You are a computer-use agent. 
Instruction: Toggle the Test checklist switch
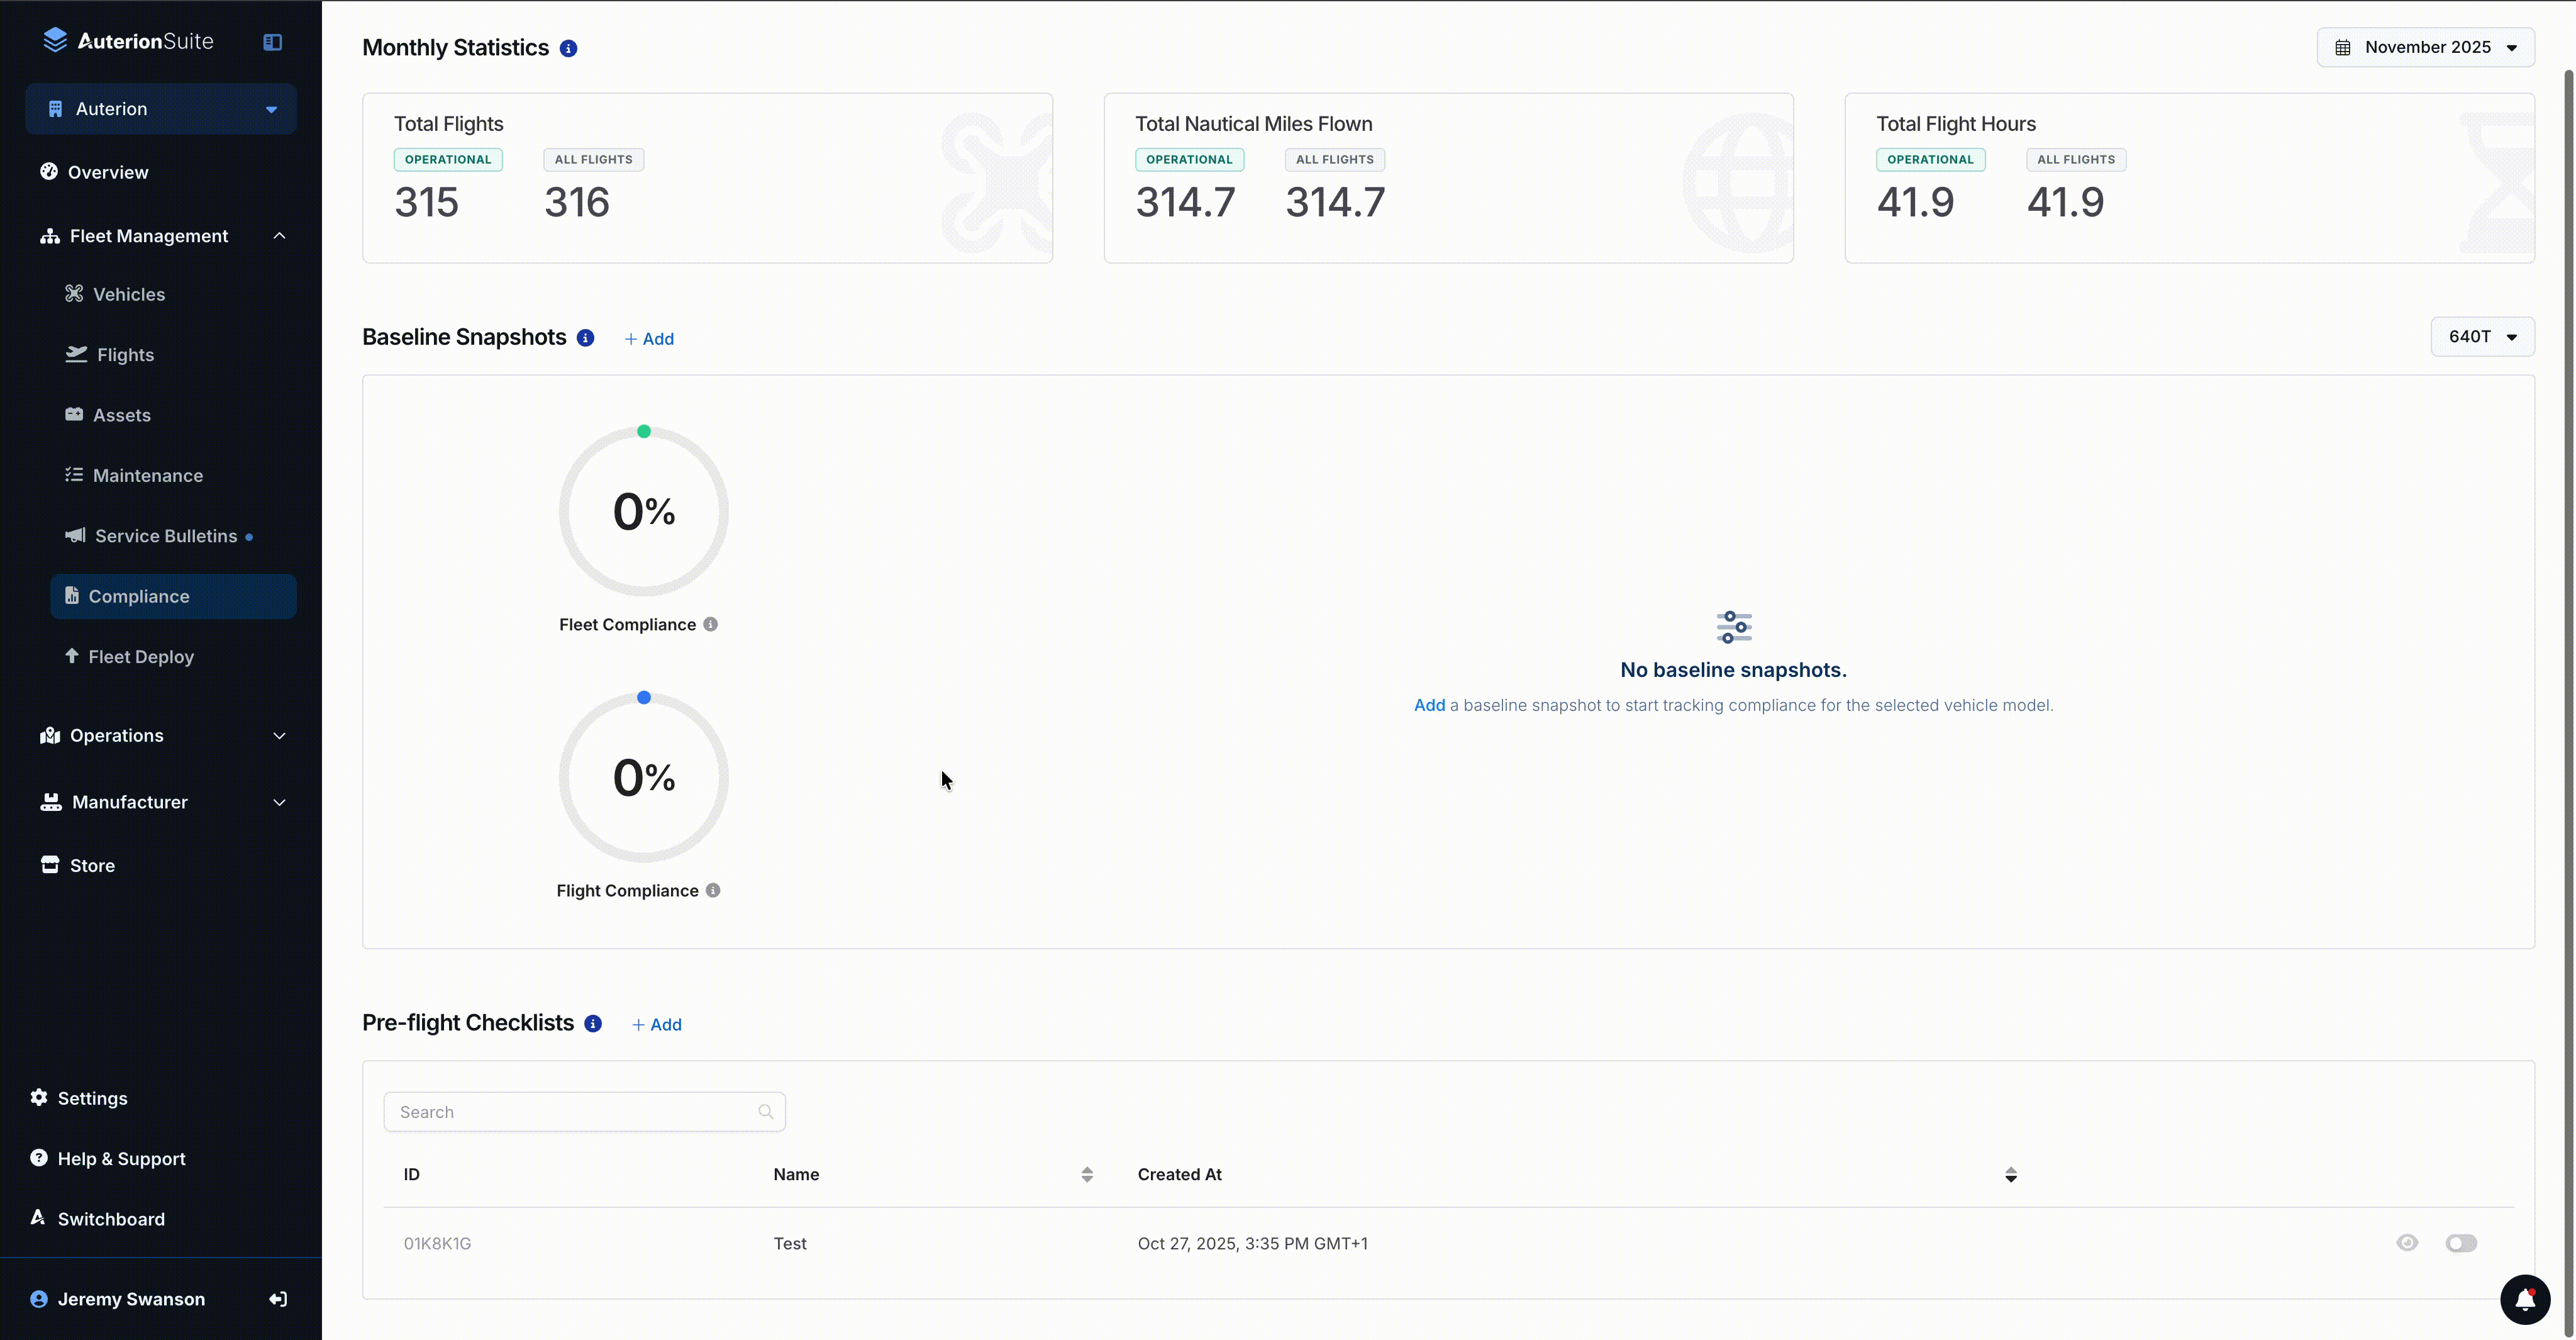pyautogui.click(x=2461, y=1243)
